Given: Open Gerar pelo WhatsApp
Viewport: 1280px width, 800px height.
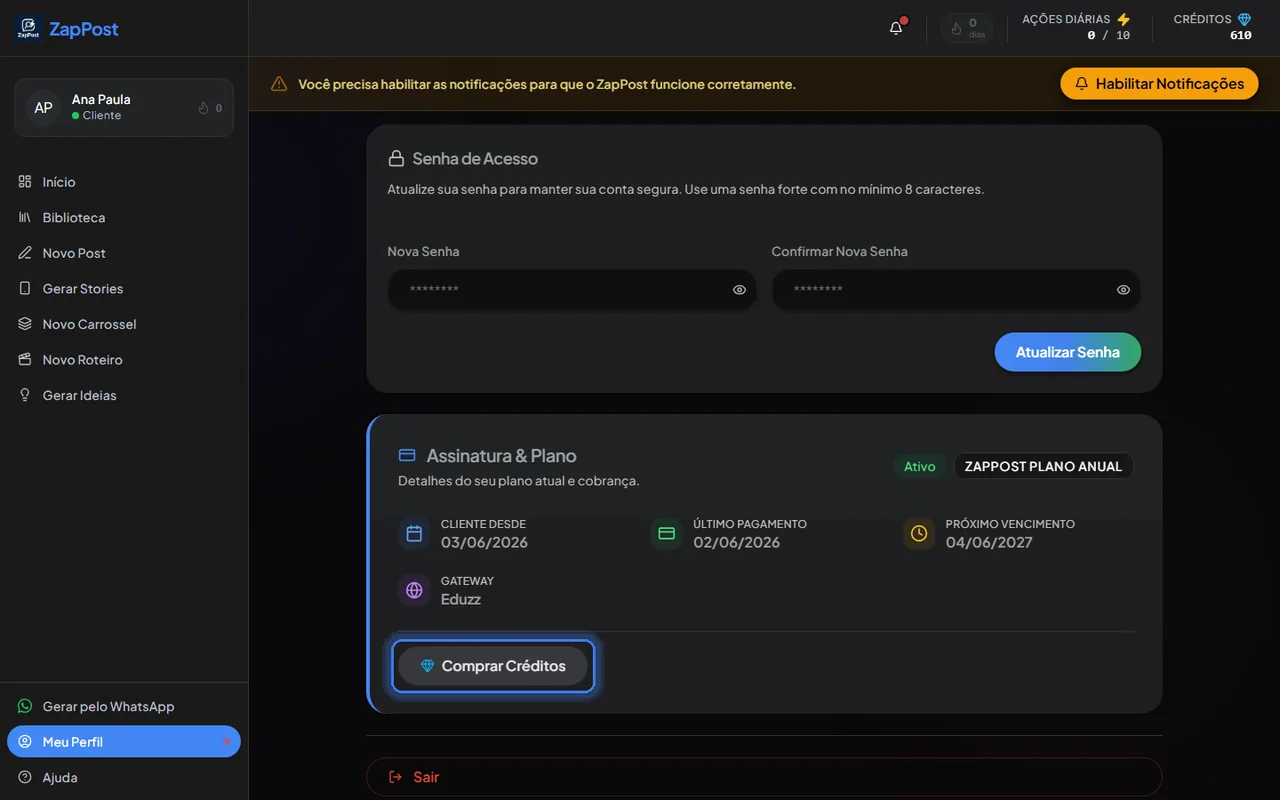Looking at the screenshot, I should pyautogui.click(x=124, y=706).
